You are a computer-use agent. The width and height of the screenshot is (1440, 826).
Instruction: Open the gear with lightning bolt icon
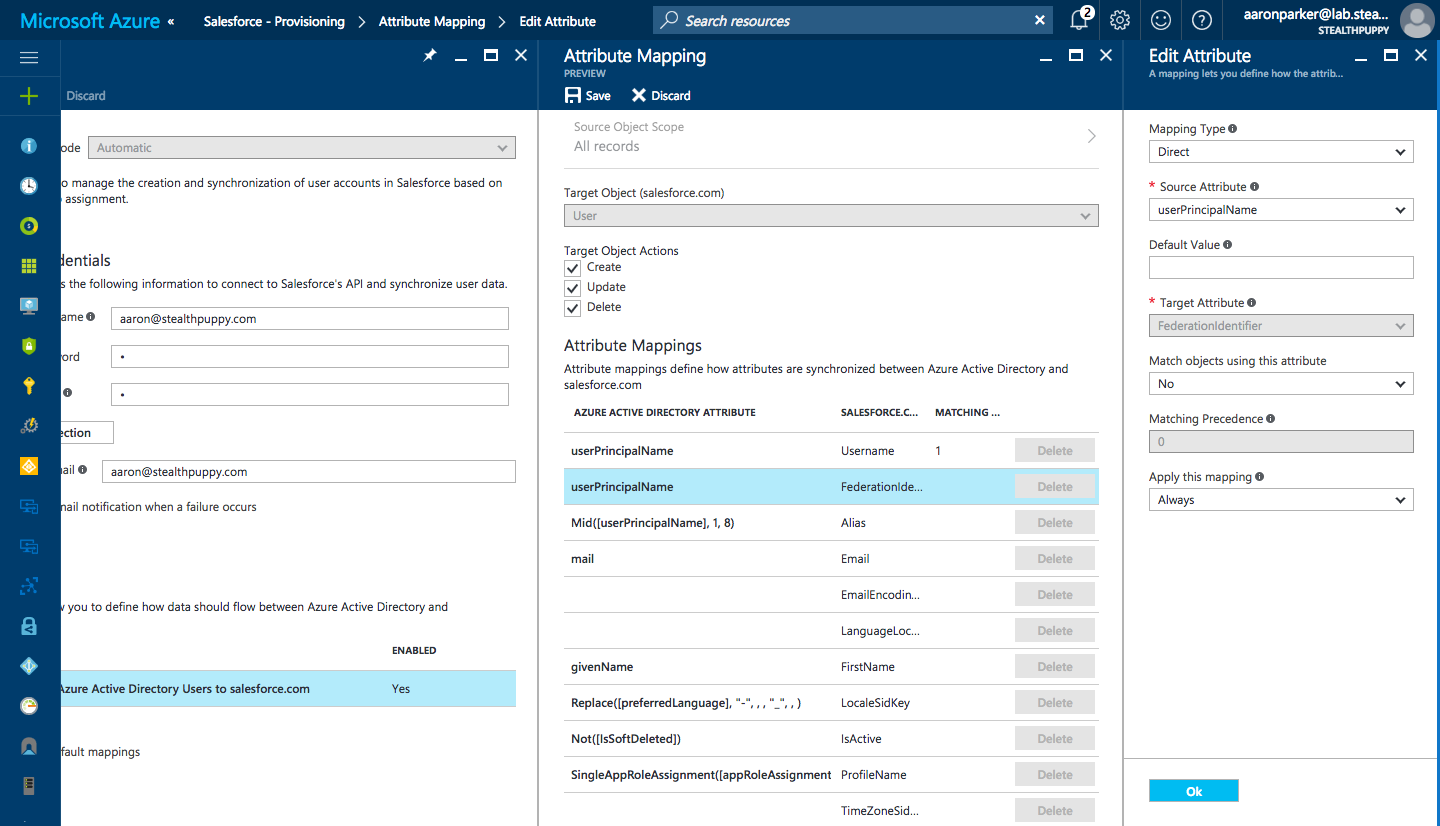pyautogui.click(x=29, y=426)
